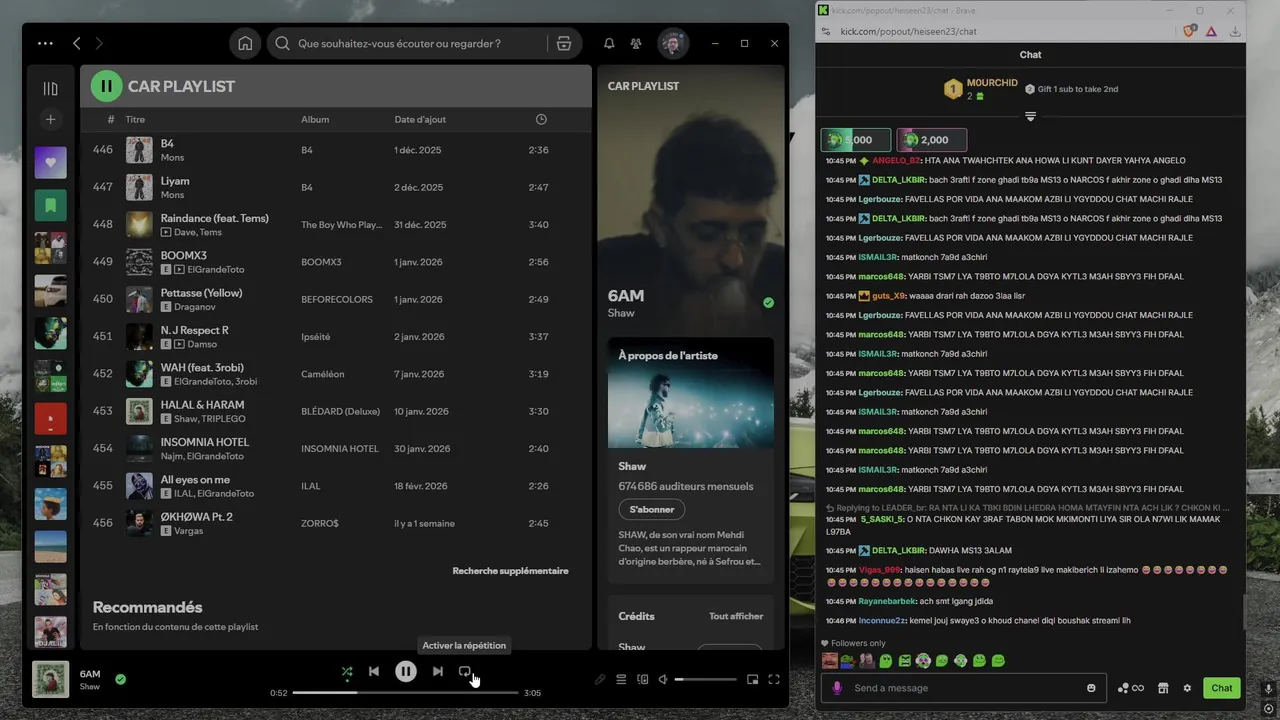Skip to previous track

374,672
